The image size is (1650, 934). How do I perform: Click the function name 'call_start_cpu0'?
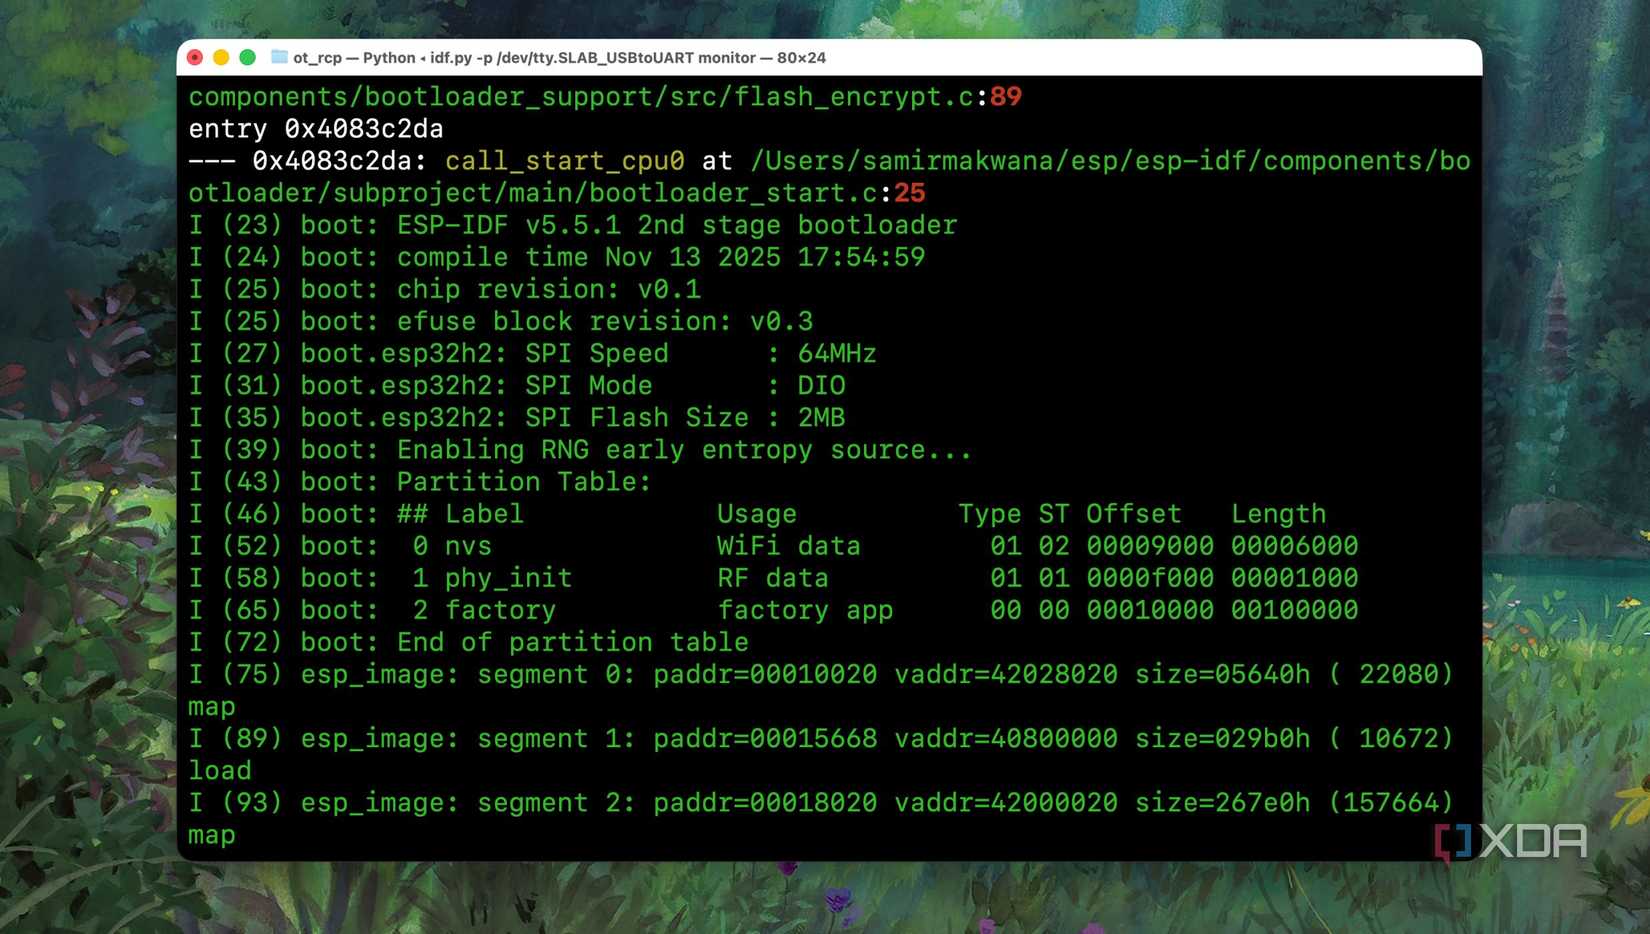point(565,161)
